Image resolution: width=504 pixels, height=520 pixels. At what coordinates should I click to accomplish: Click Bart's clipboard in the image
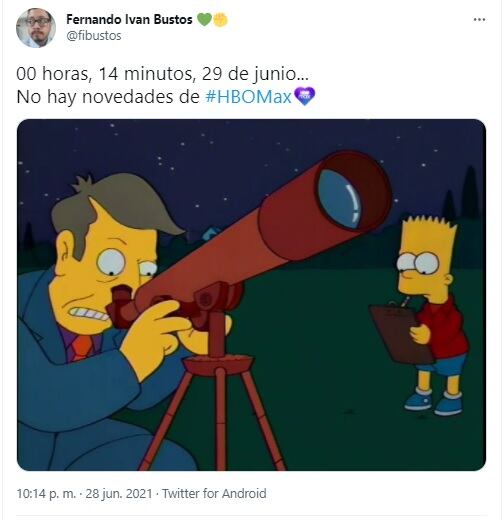(x=400, y=334)
